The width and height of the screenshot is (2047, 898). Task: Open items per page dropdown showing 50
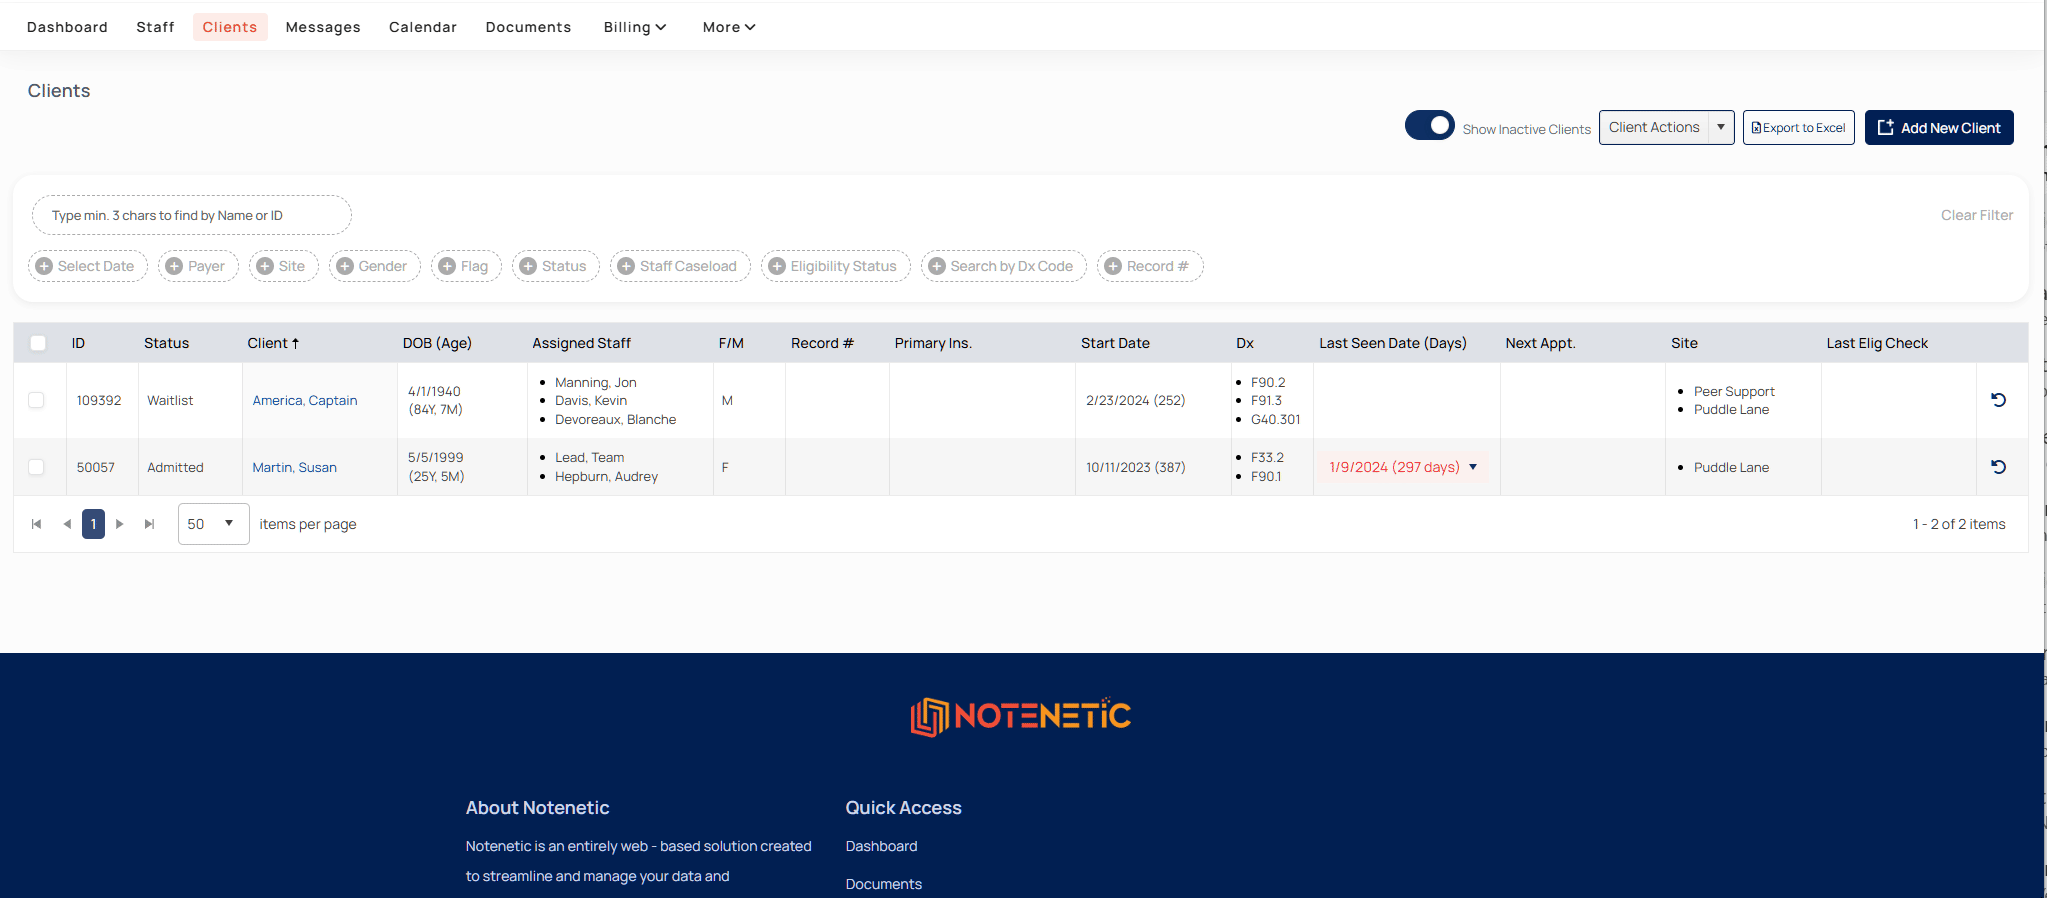click(x=213, y=524)
